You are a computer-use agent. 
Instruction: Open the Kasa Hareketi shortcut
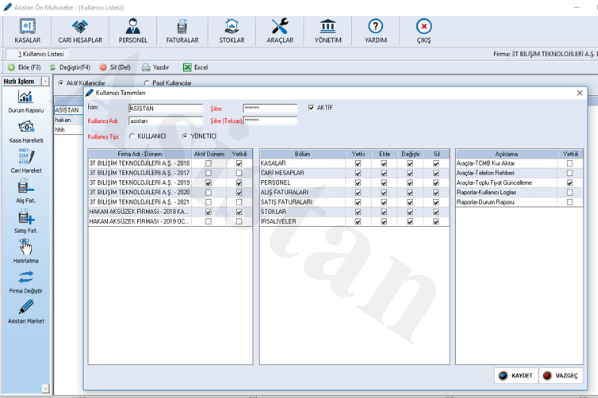point(26,132)
